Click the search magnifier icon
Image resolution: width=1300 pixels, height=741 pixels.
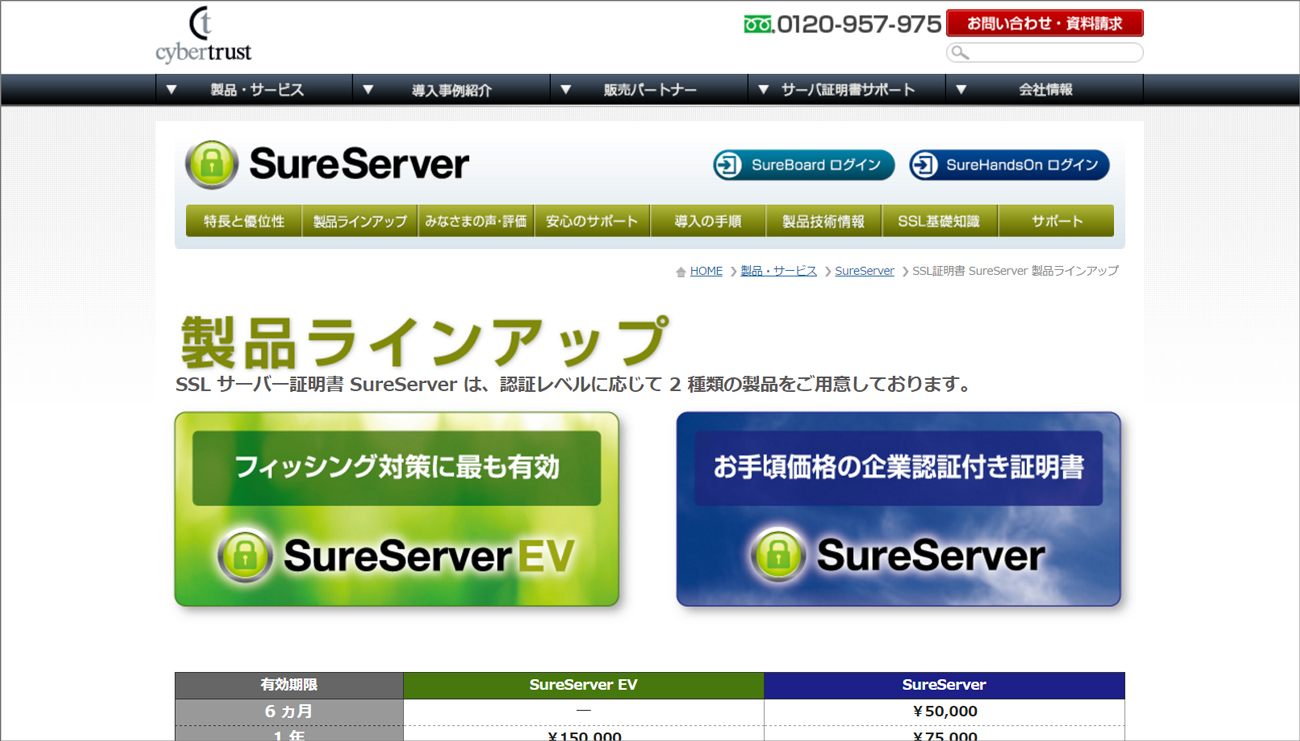[960, 53]
